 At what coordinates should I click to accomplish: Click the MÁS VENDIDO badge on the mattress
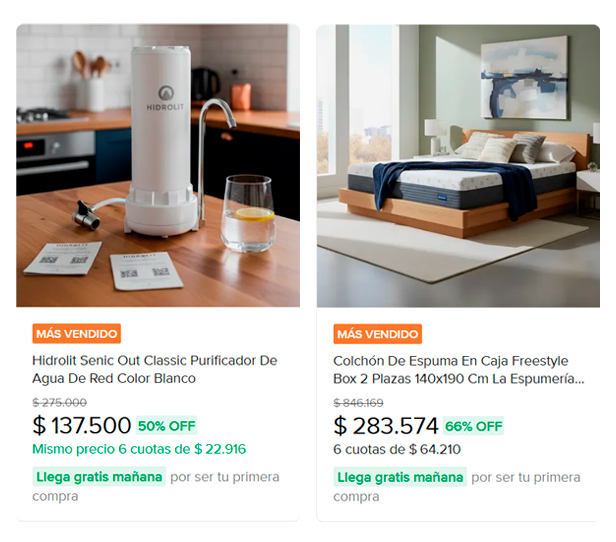point(378,334)
